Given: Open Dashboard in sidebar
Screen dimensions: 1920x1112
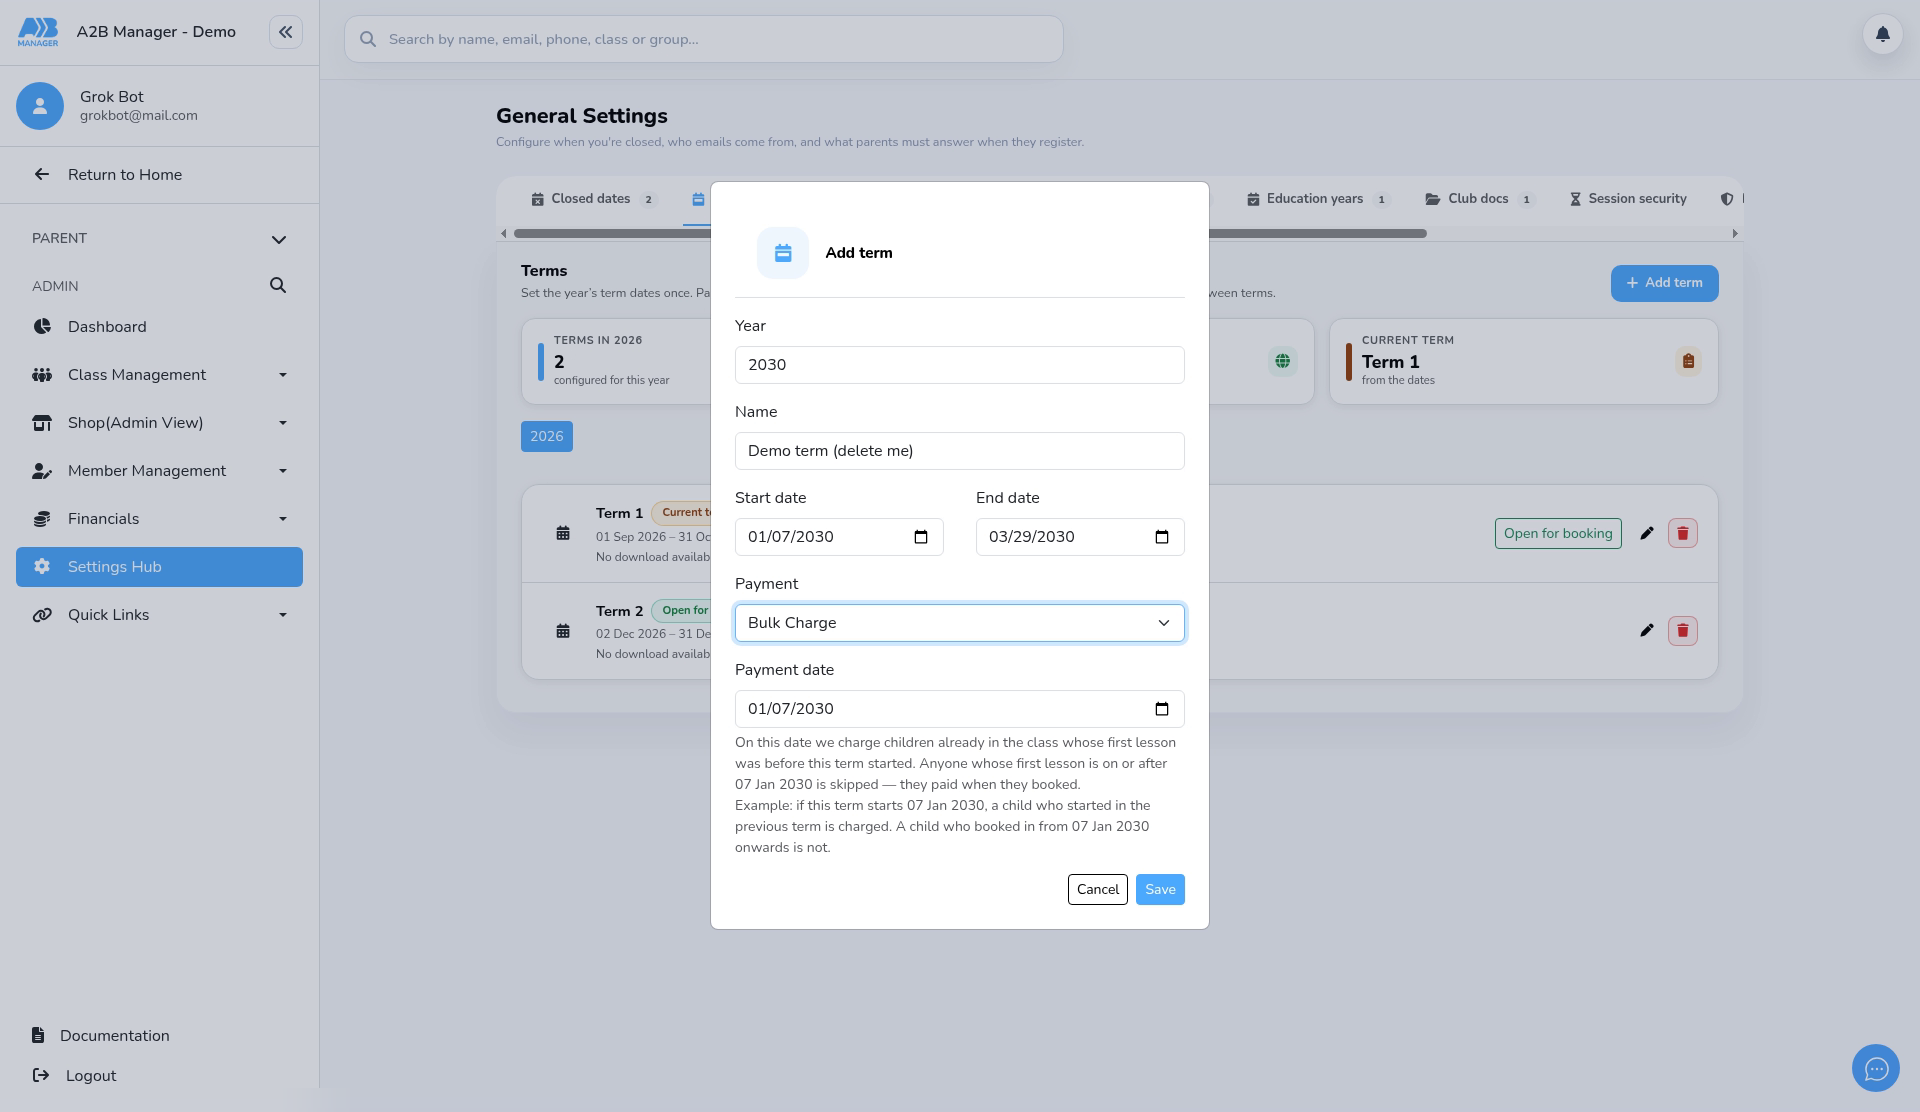Looking at the screenshot, I should pos(159,327).
